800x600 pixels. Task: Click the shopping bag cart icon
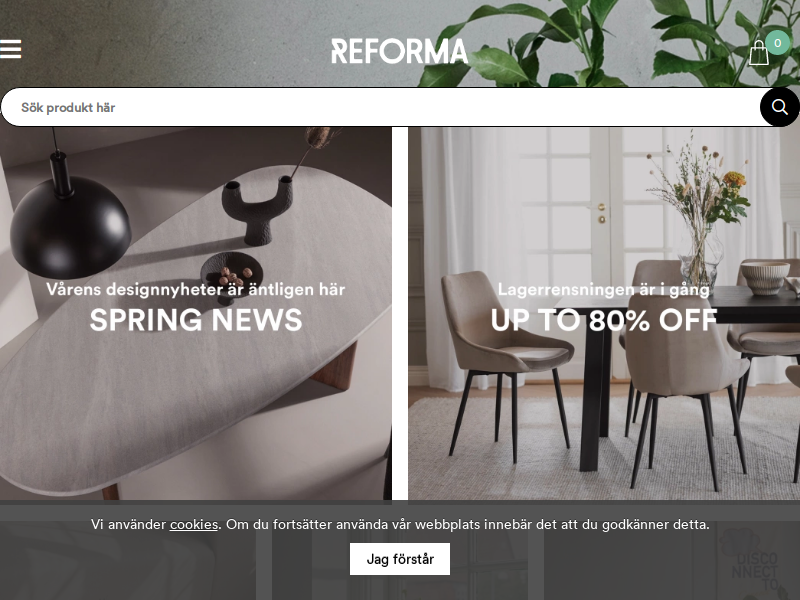coord(759,53)
